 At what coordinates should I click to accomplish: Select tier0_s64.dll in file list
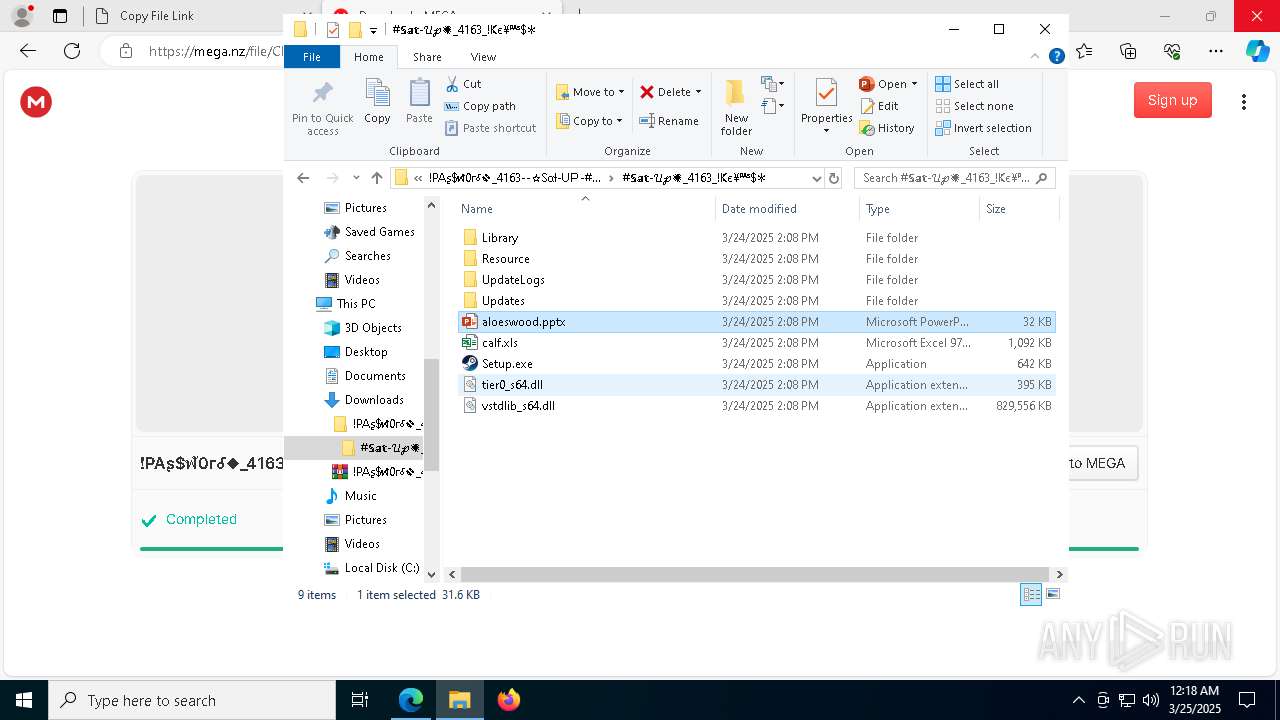(757, 385)
